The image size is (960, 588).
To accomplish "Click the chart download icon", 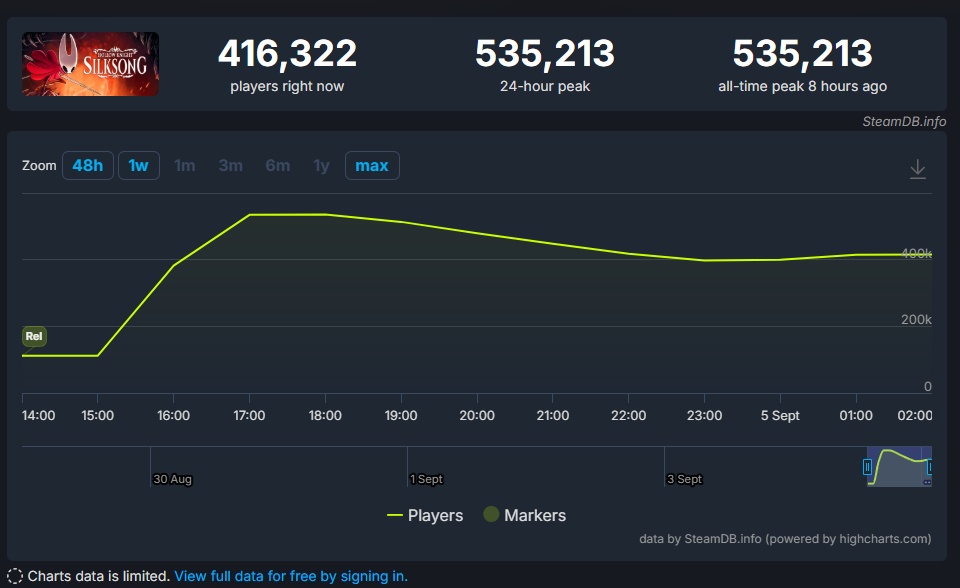I will pyautogui.click(x=917, y=170).
